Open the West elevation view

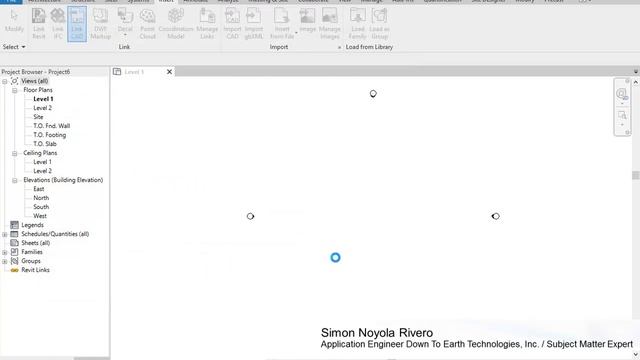40,216
